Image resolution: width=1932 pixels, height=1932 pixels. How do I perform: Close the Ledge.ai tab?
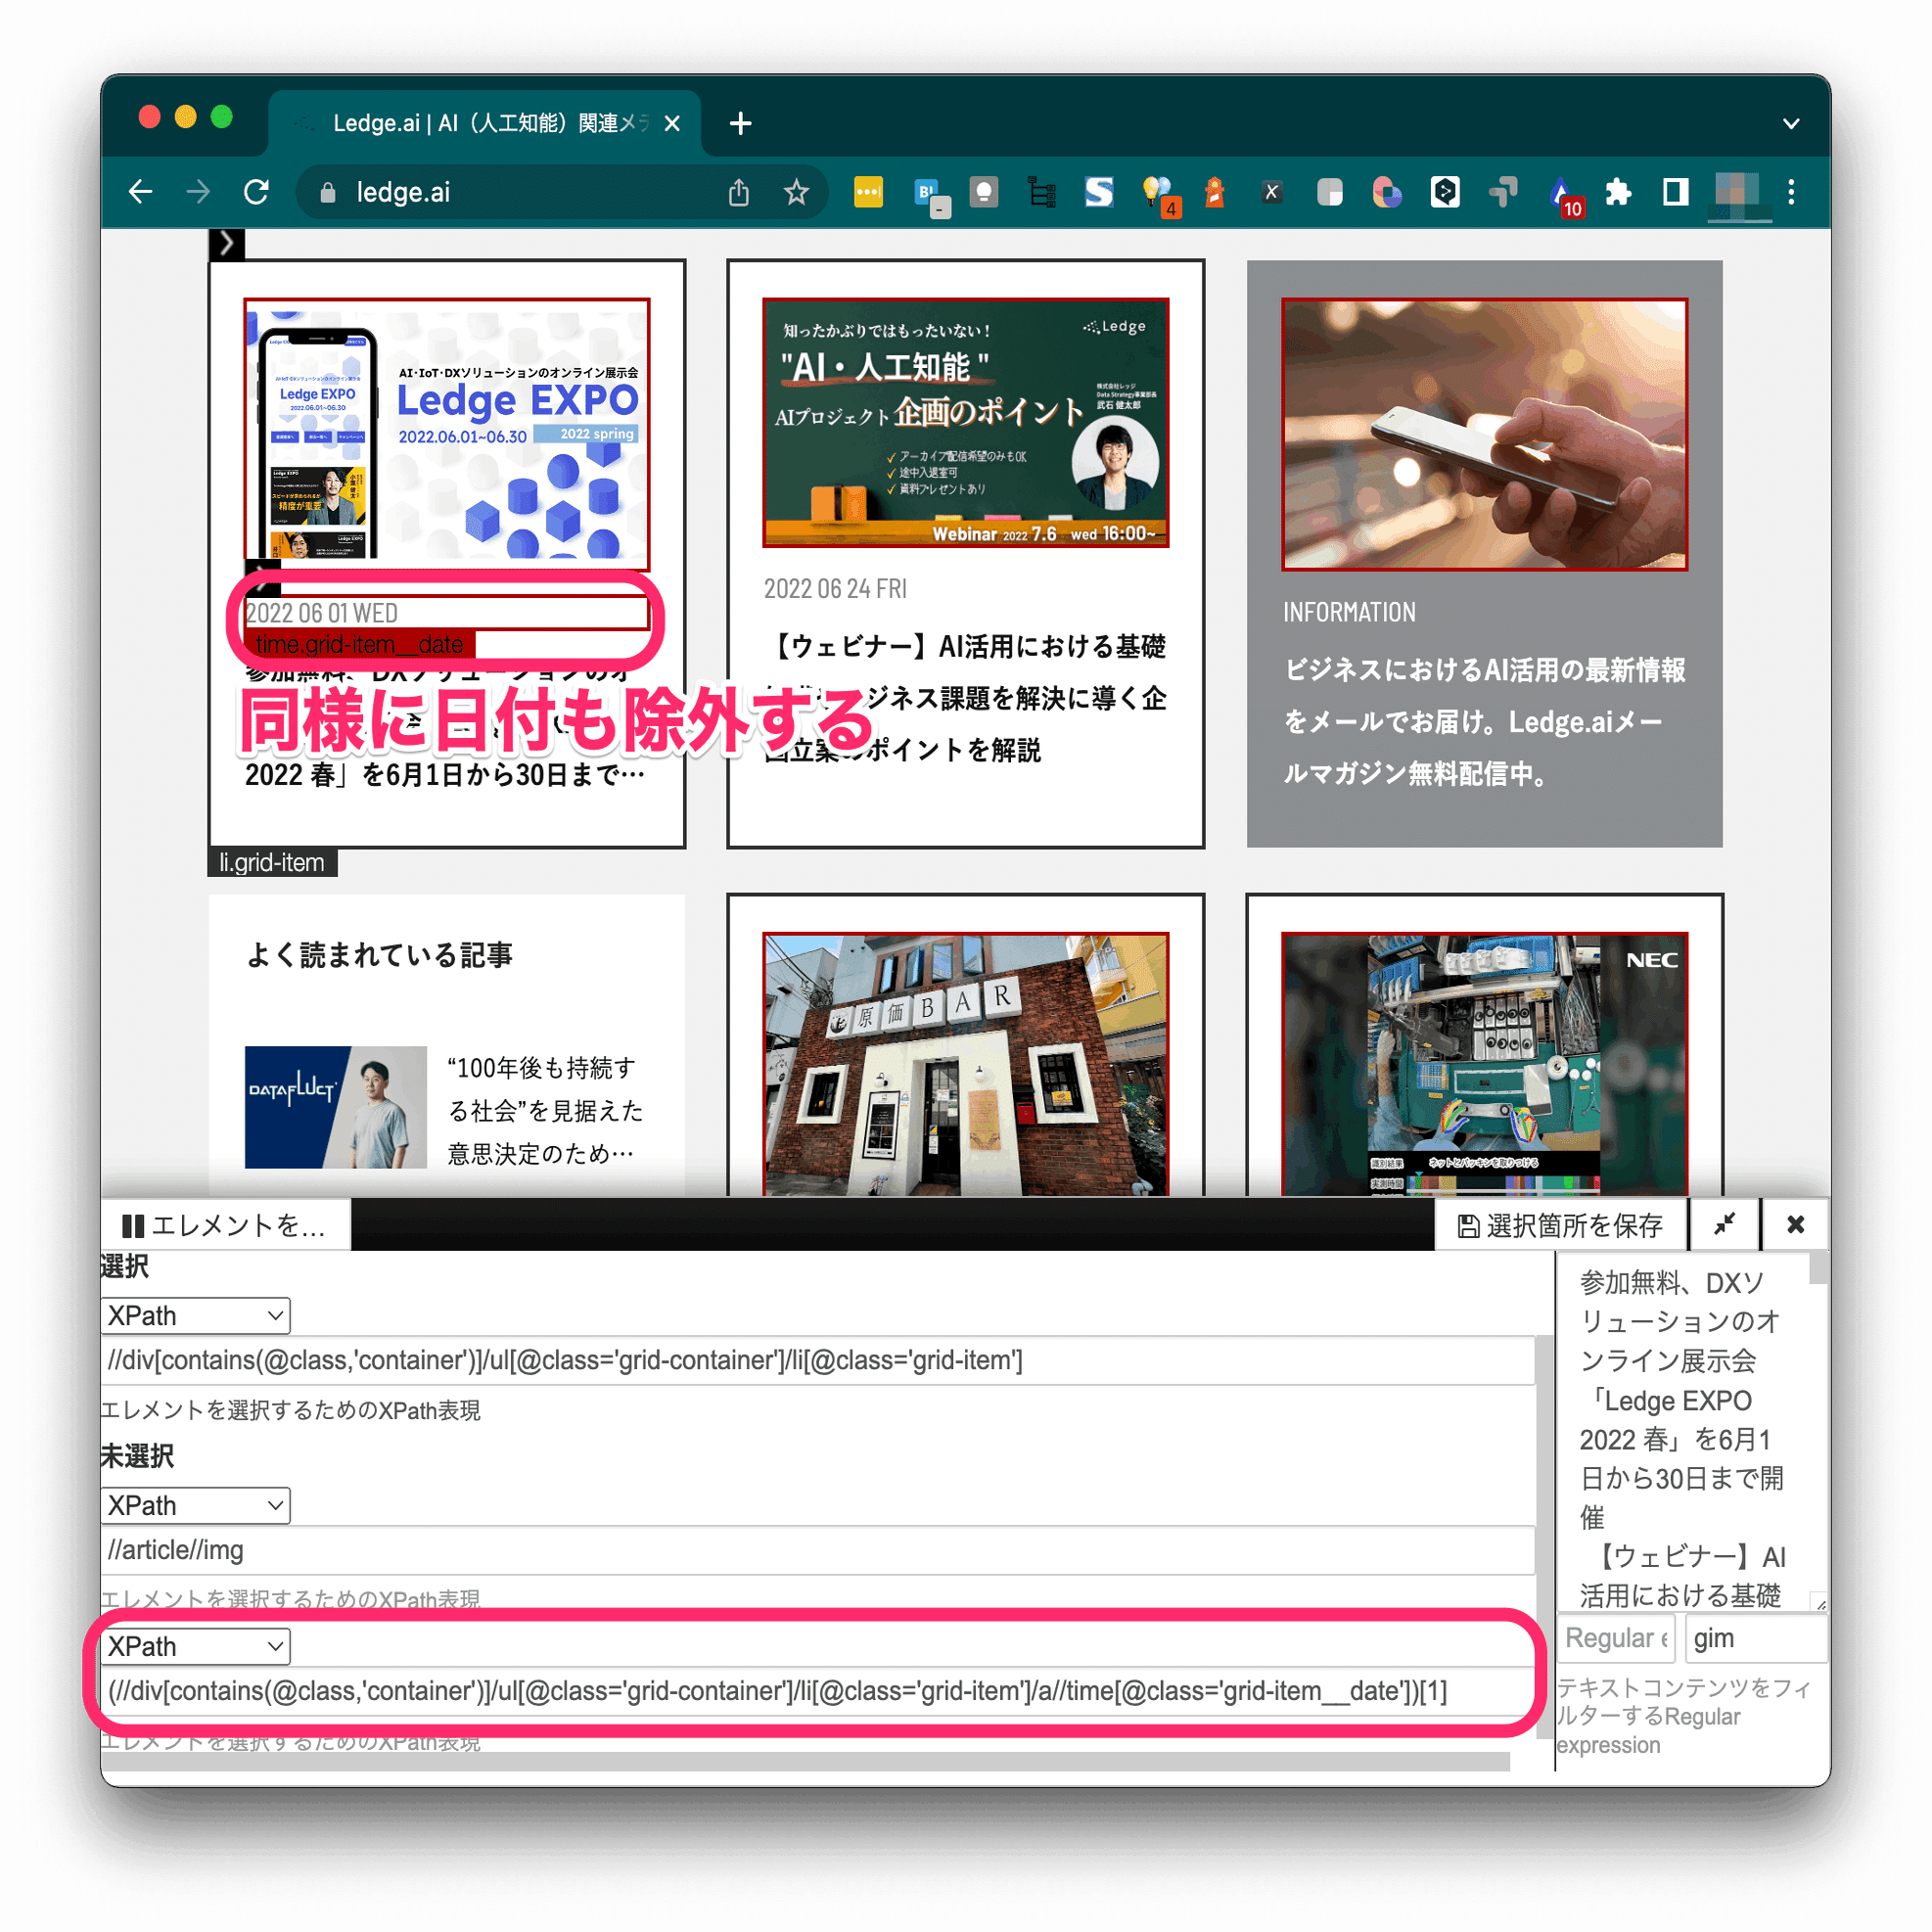click(672, 123)
